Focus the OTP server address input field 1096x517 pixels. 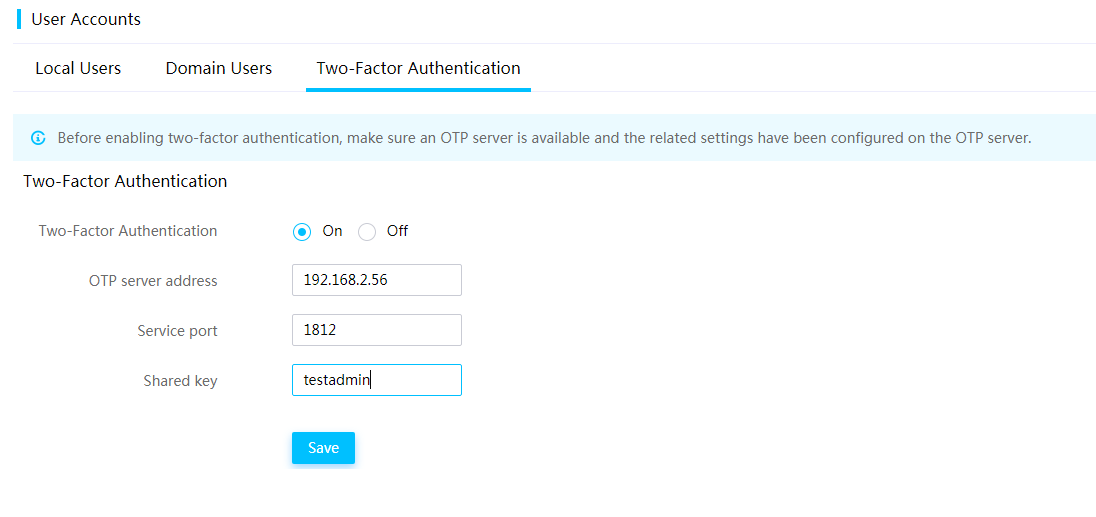click(x=377, y=280)
